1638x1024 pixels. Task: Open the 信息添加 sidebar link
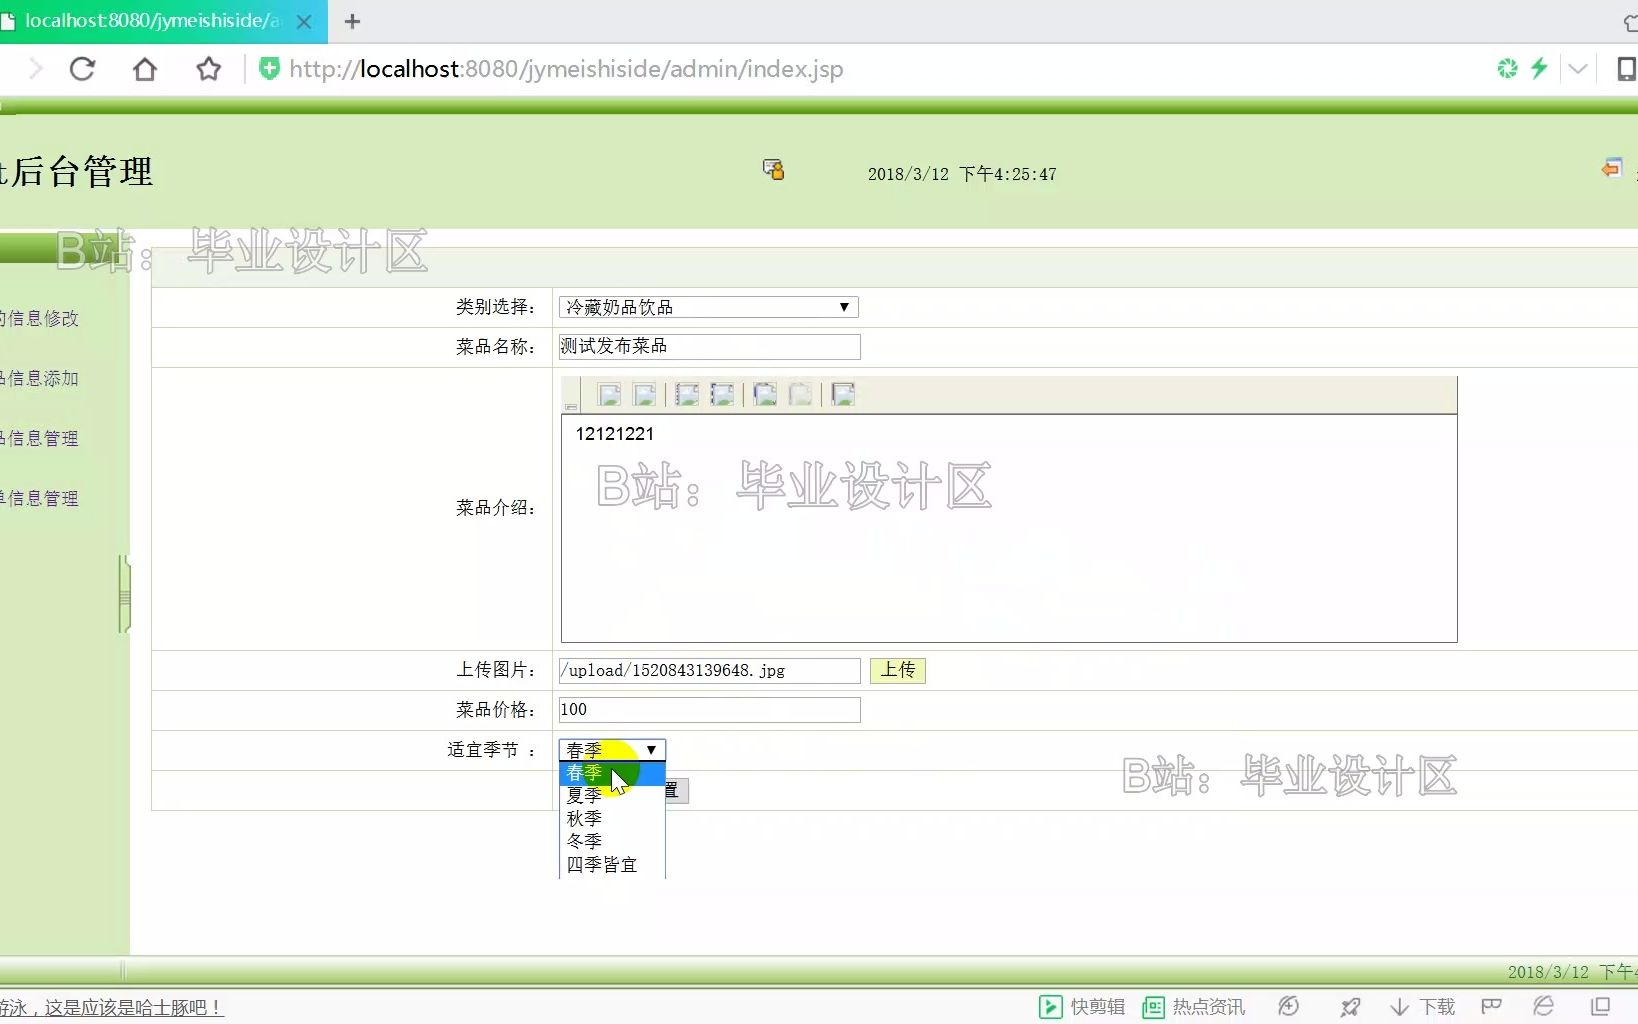pos(40,378)
